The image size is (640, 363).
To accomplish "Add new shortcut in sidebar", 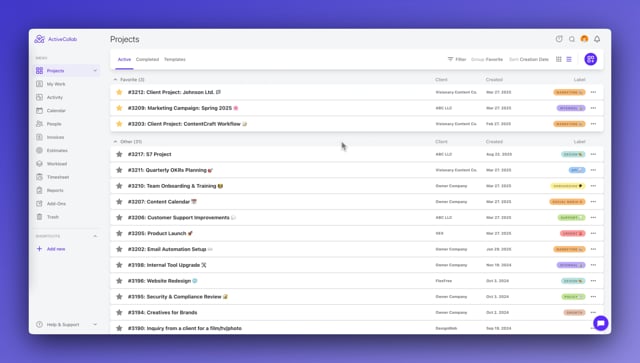I will point(51,249).
